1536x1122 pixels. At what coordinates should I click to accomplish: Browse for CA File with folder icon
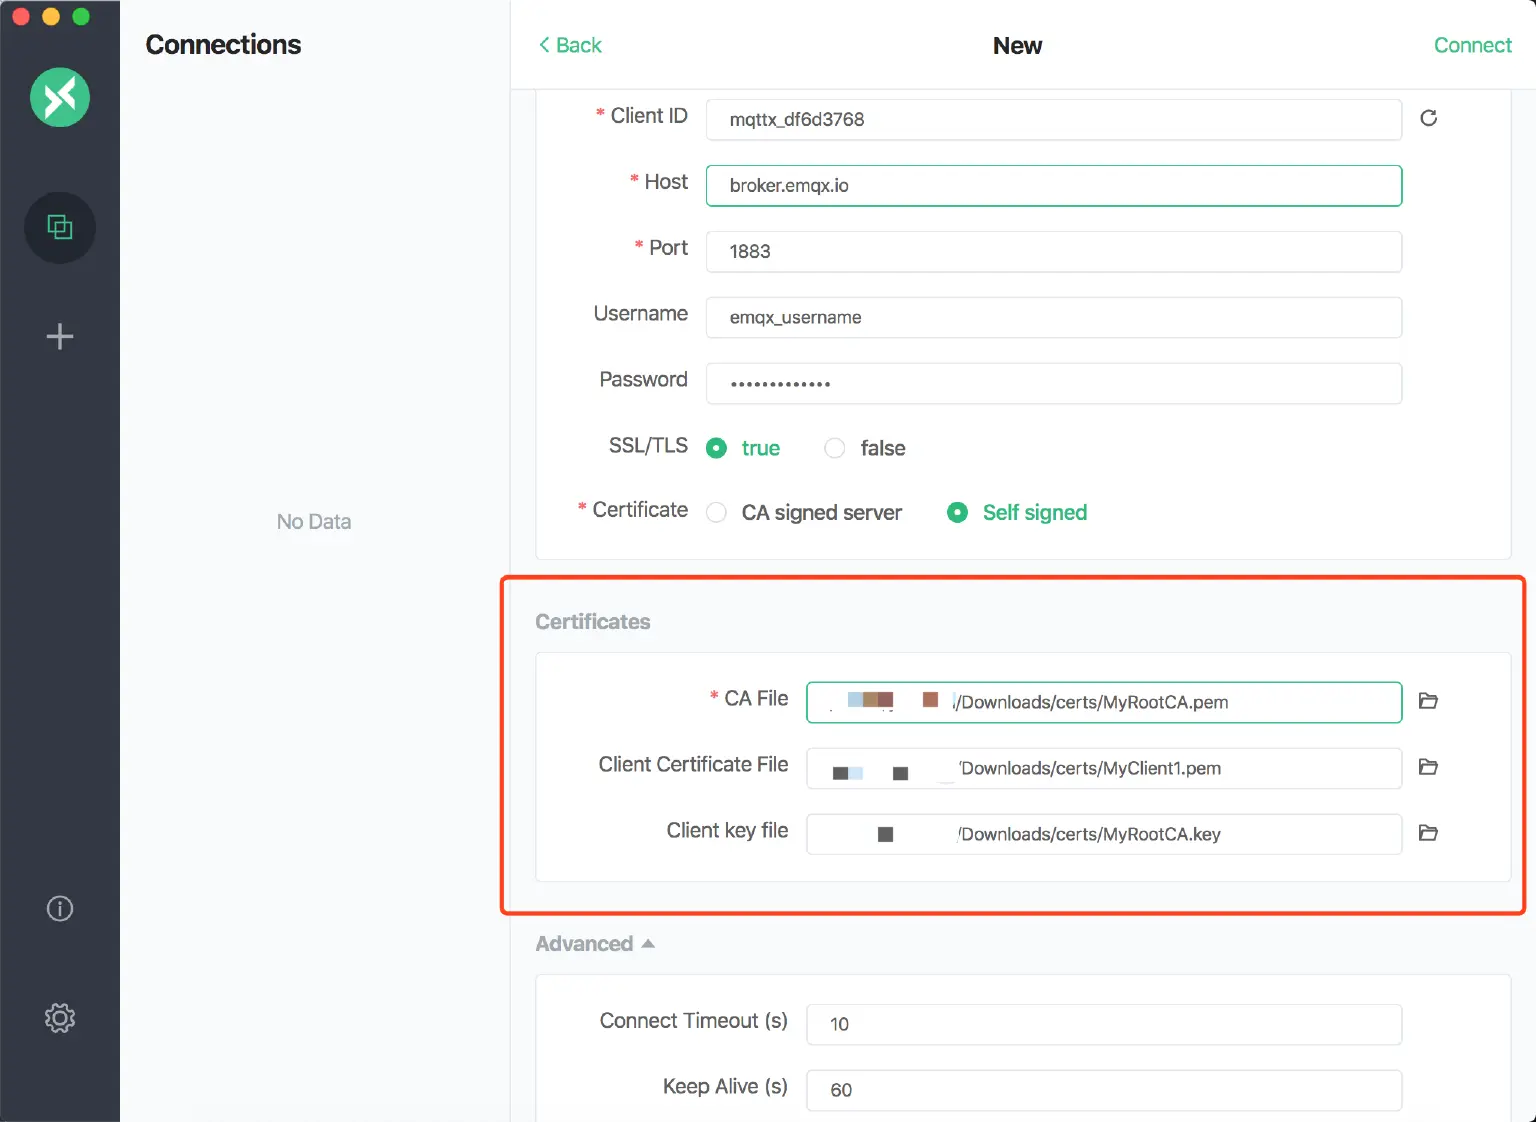1428,701
